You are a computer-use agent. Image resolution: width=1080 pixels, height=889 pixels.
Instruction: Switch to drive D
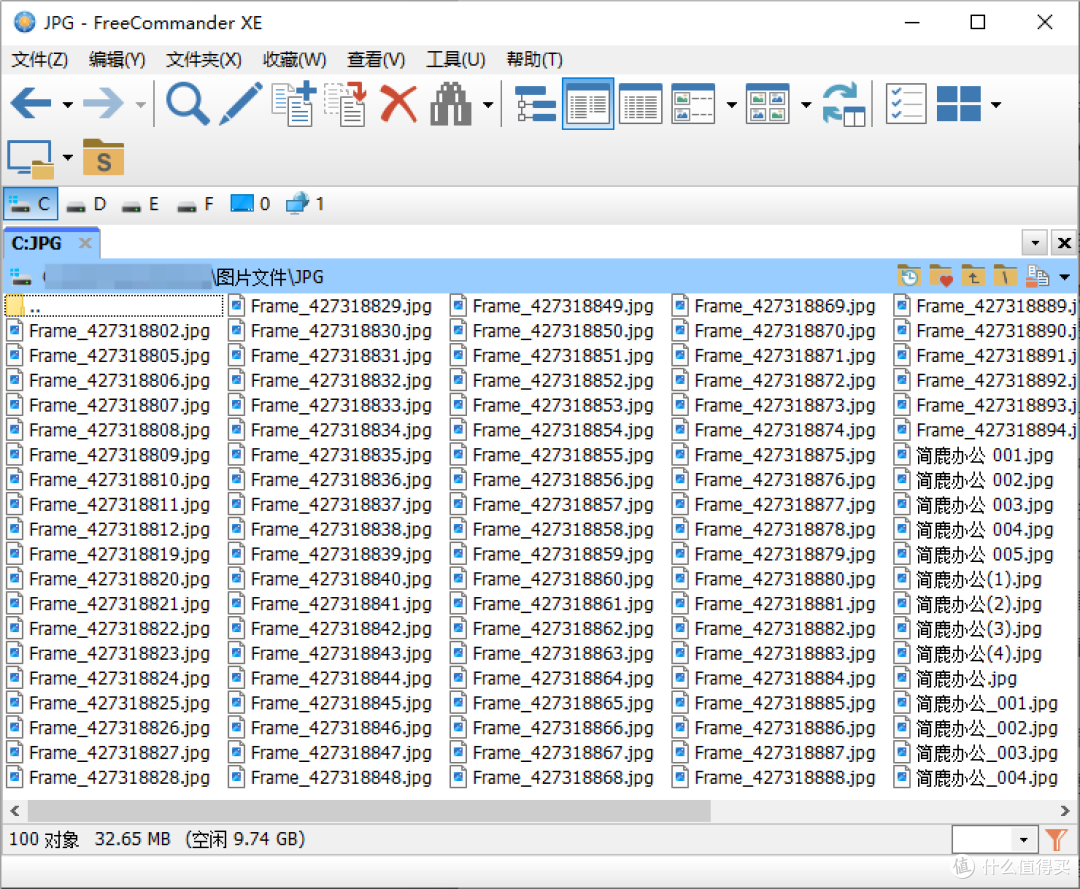coord(86,204)
